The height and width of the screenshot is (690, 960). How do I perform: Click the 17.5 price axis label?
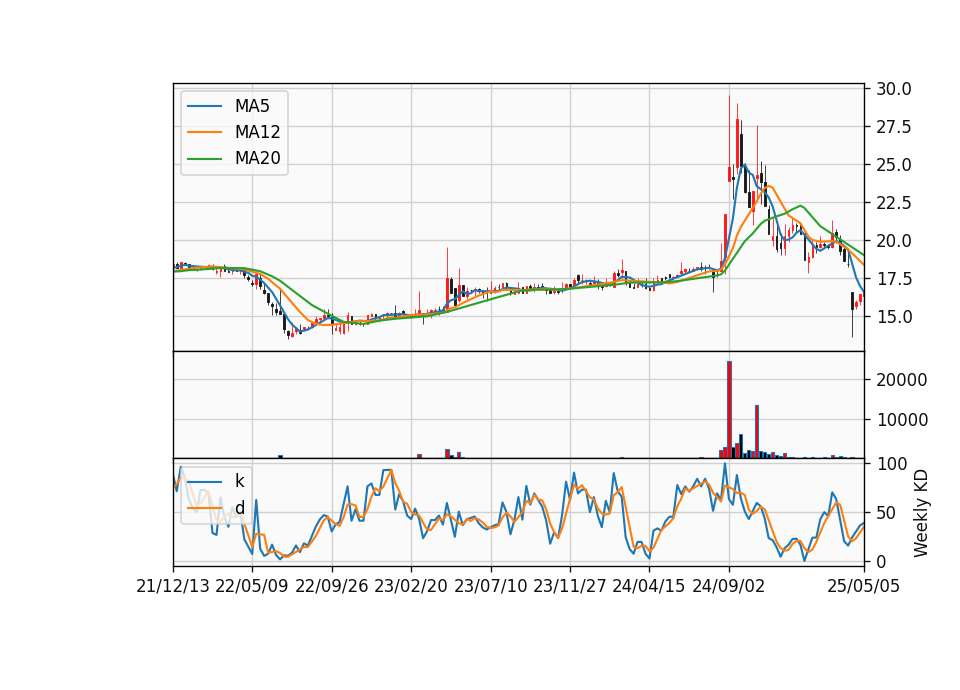click(894, 279)
